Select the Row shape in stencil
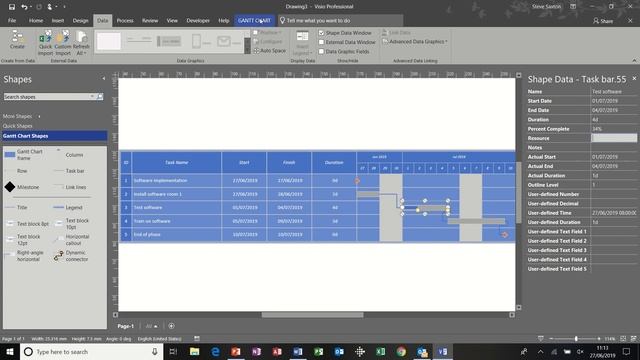 (16, 171)
